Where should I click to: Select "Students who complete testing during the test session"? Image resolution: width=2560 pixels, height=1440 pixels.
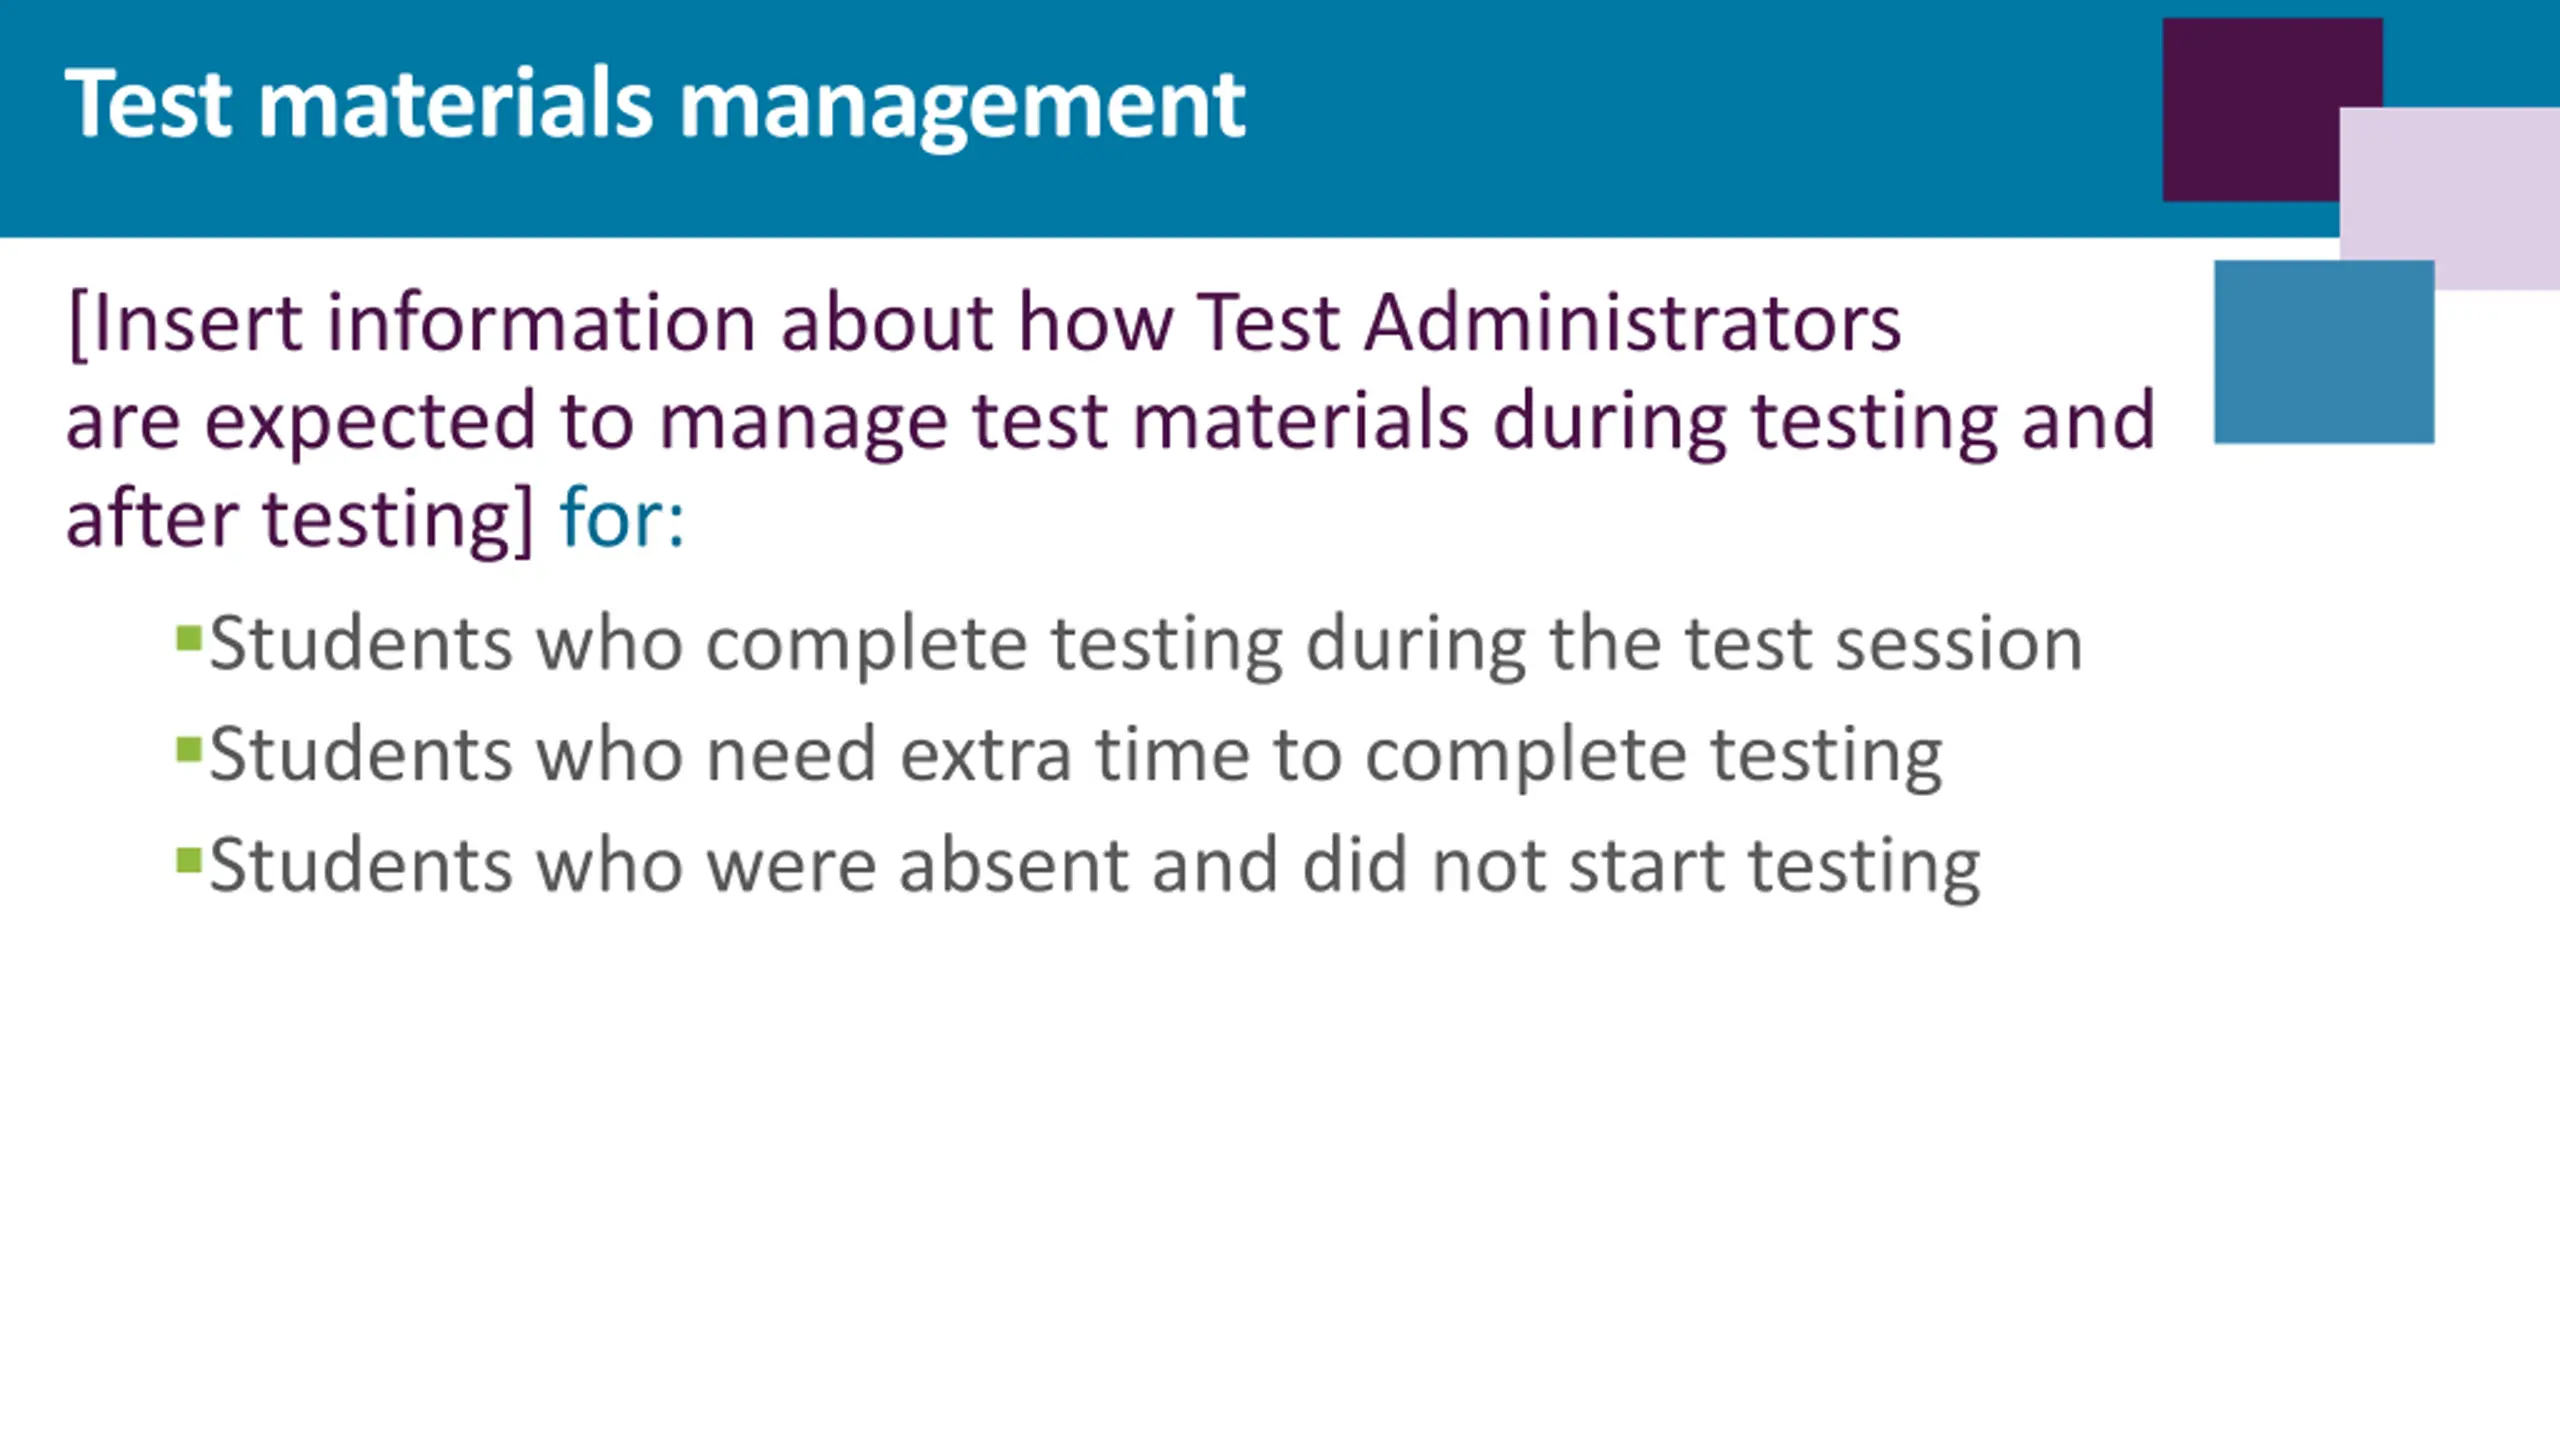coord(1145,643)
